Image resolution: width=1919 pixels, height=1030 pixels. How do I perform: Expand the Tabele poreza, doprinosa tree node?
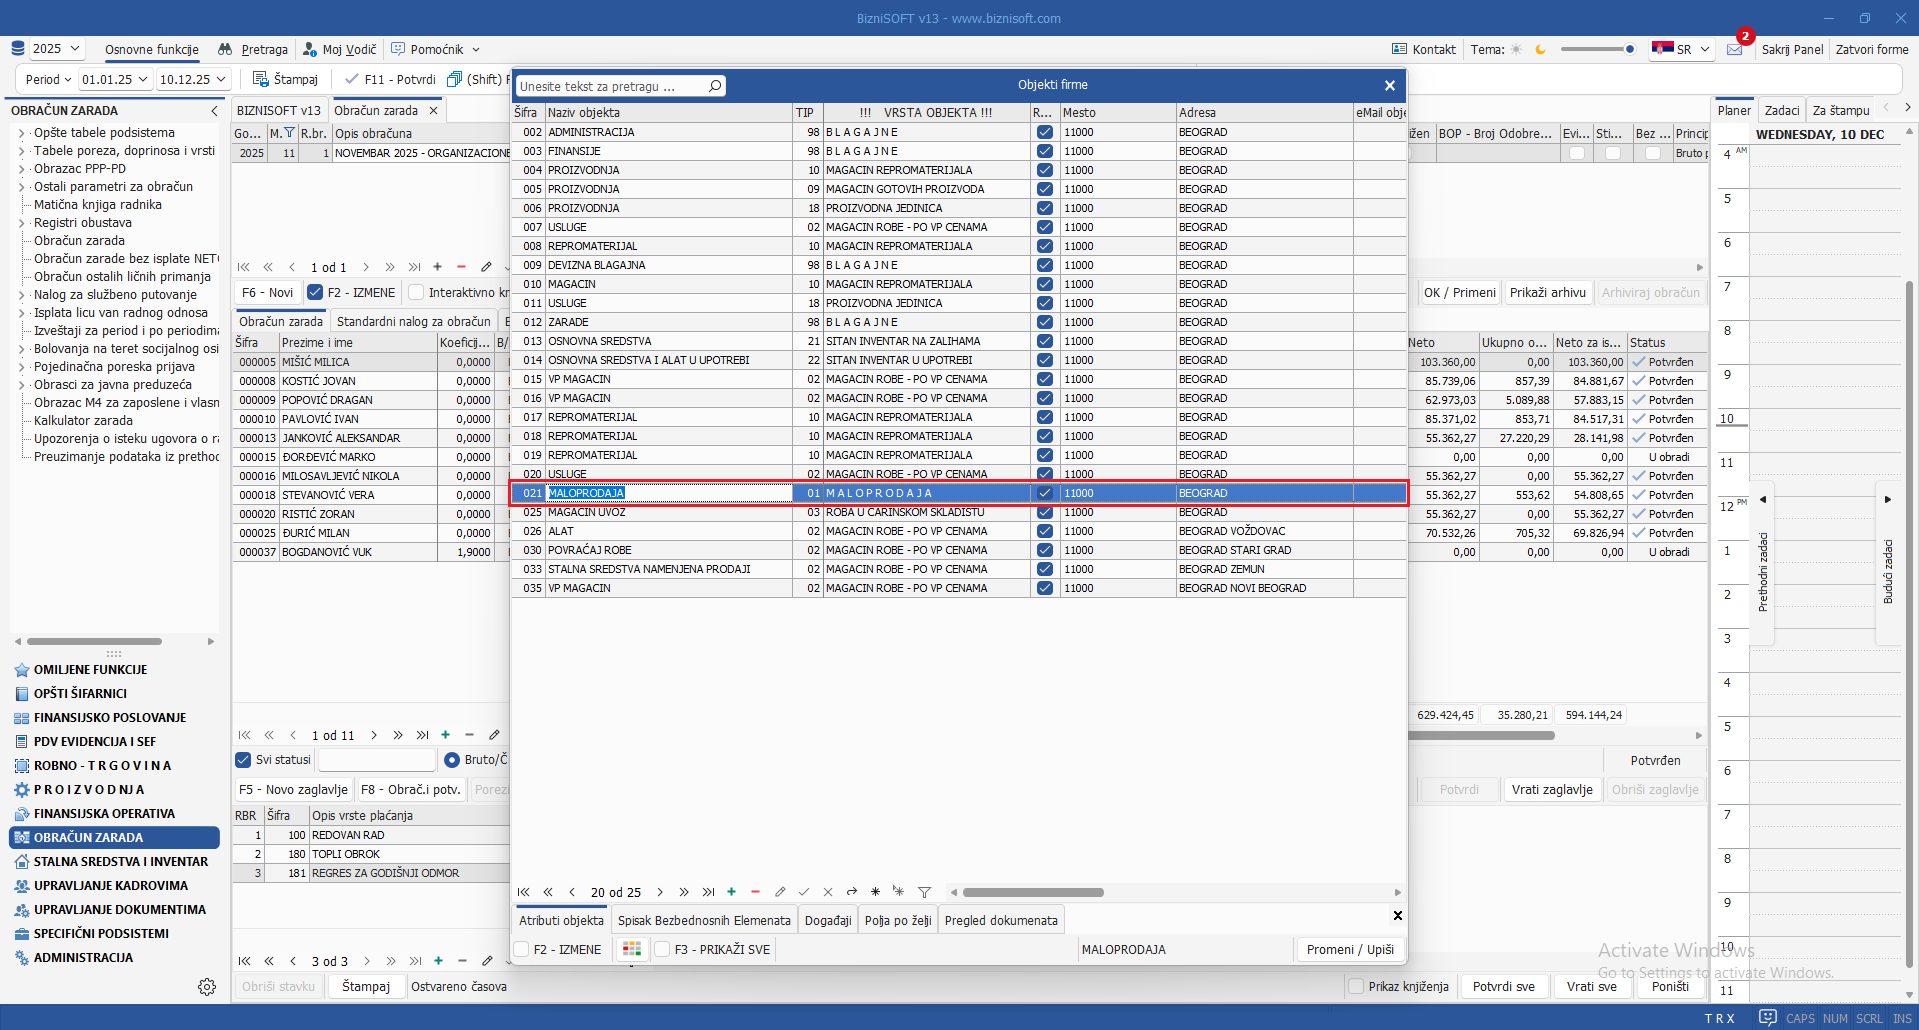pos(21,151)
